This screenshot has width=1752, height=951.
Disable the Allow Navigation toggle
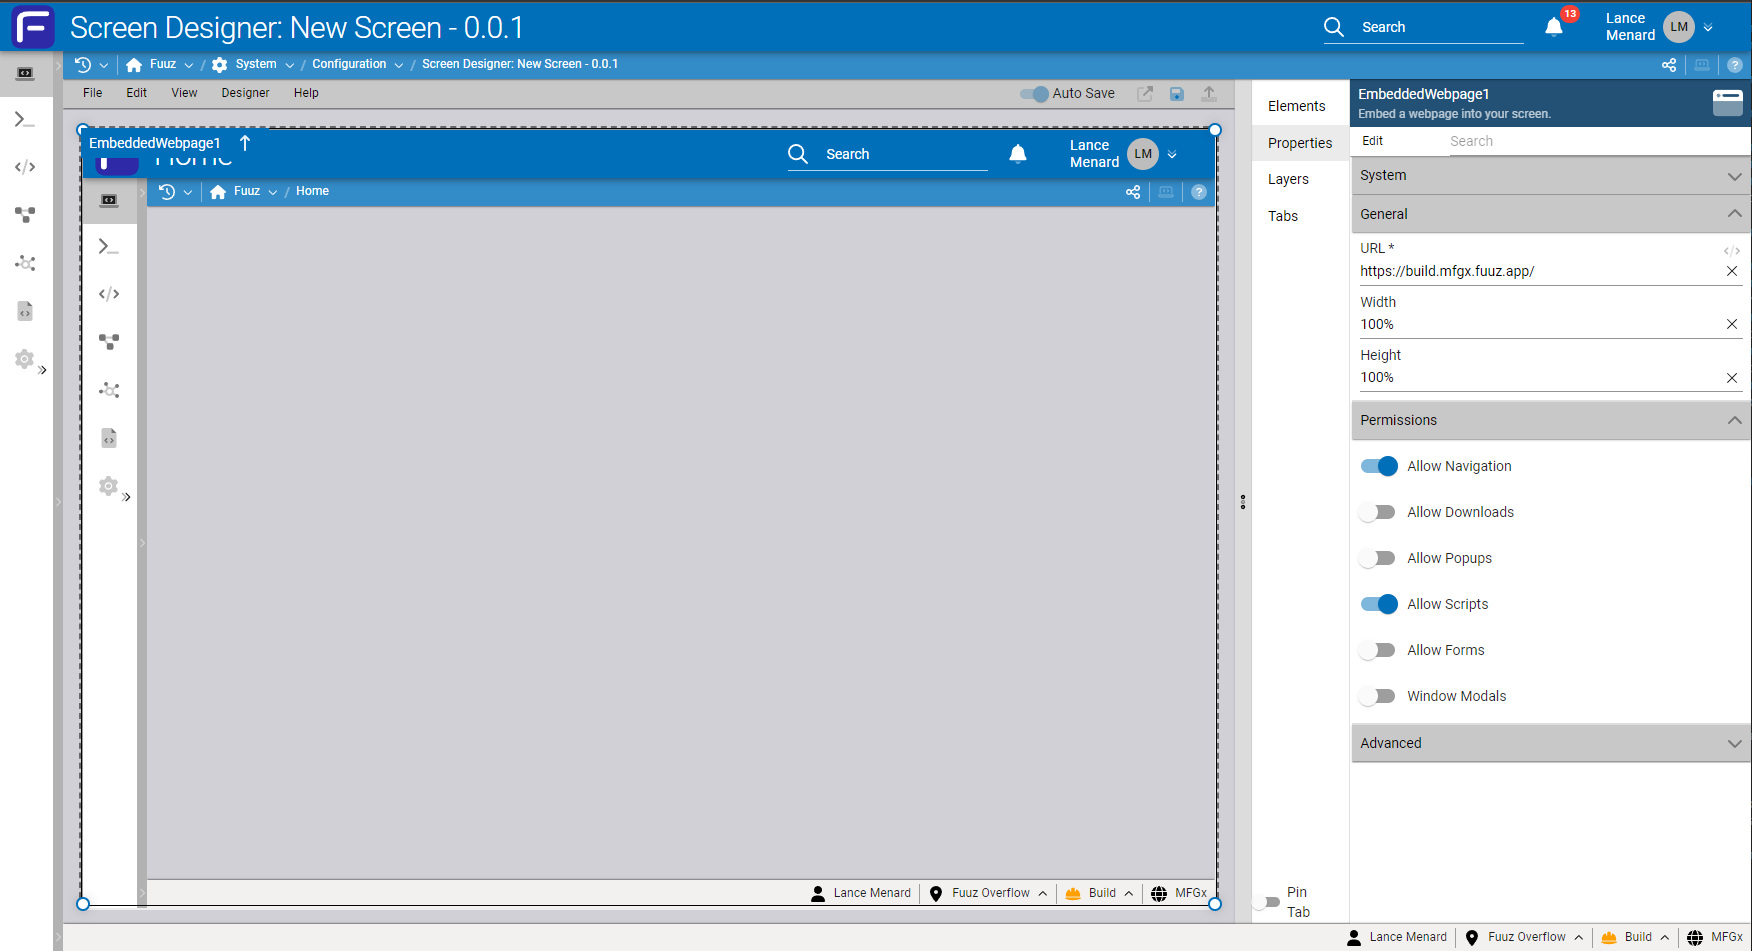(1379, 466)
